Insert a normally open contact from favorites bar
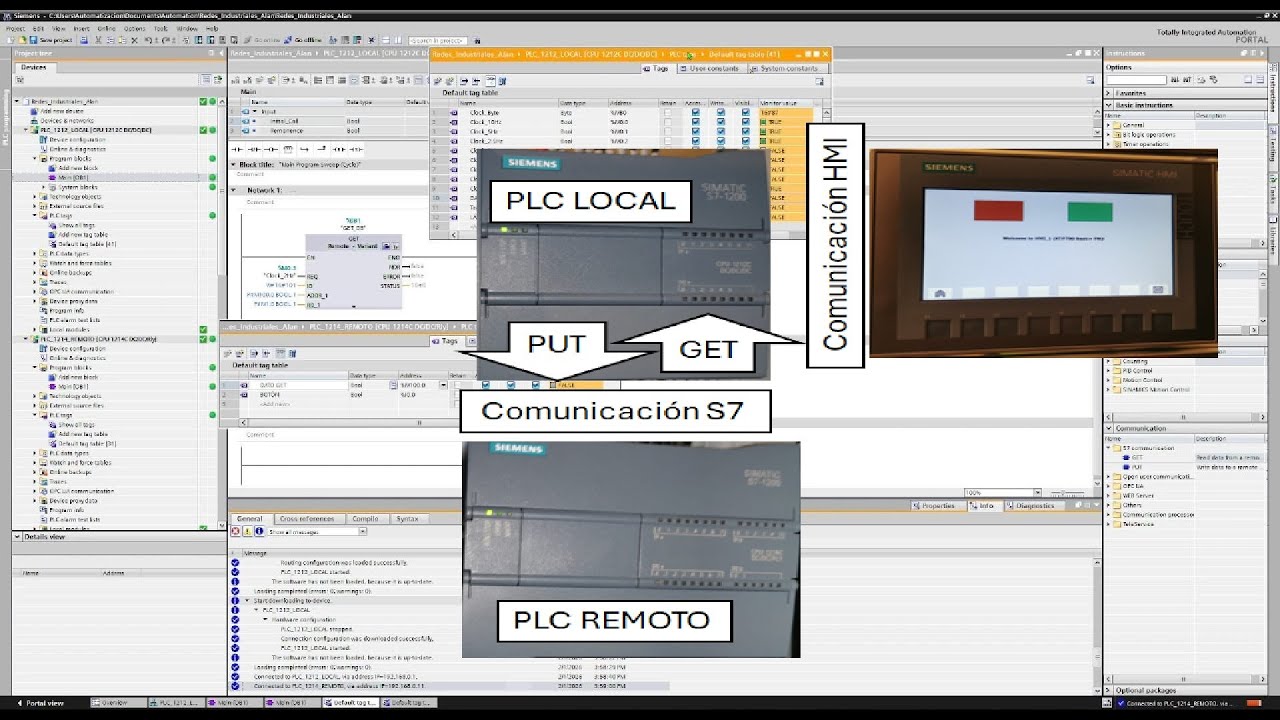This screenshot has width=1280, height=720. click(x=237, y=150)
